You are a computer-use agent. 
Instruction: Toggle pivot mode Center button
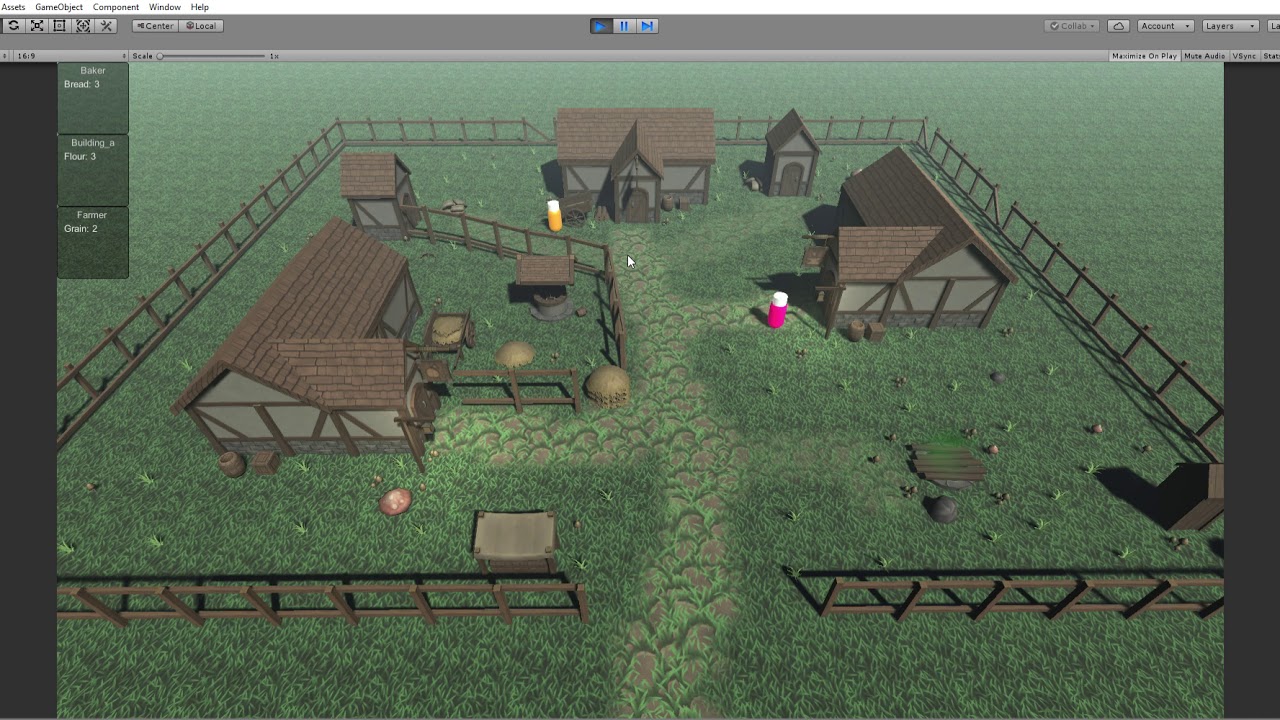pos(155,26)
